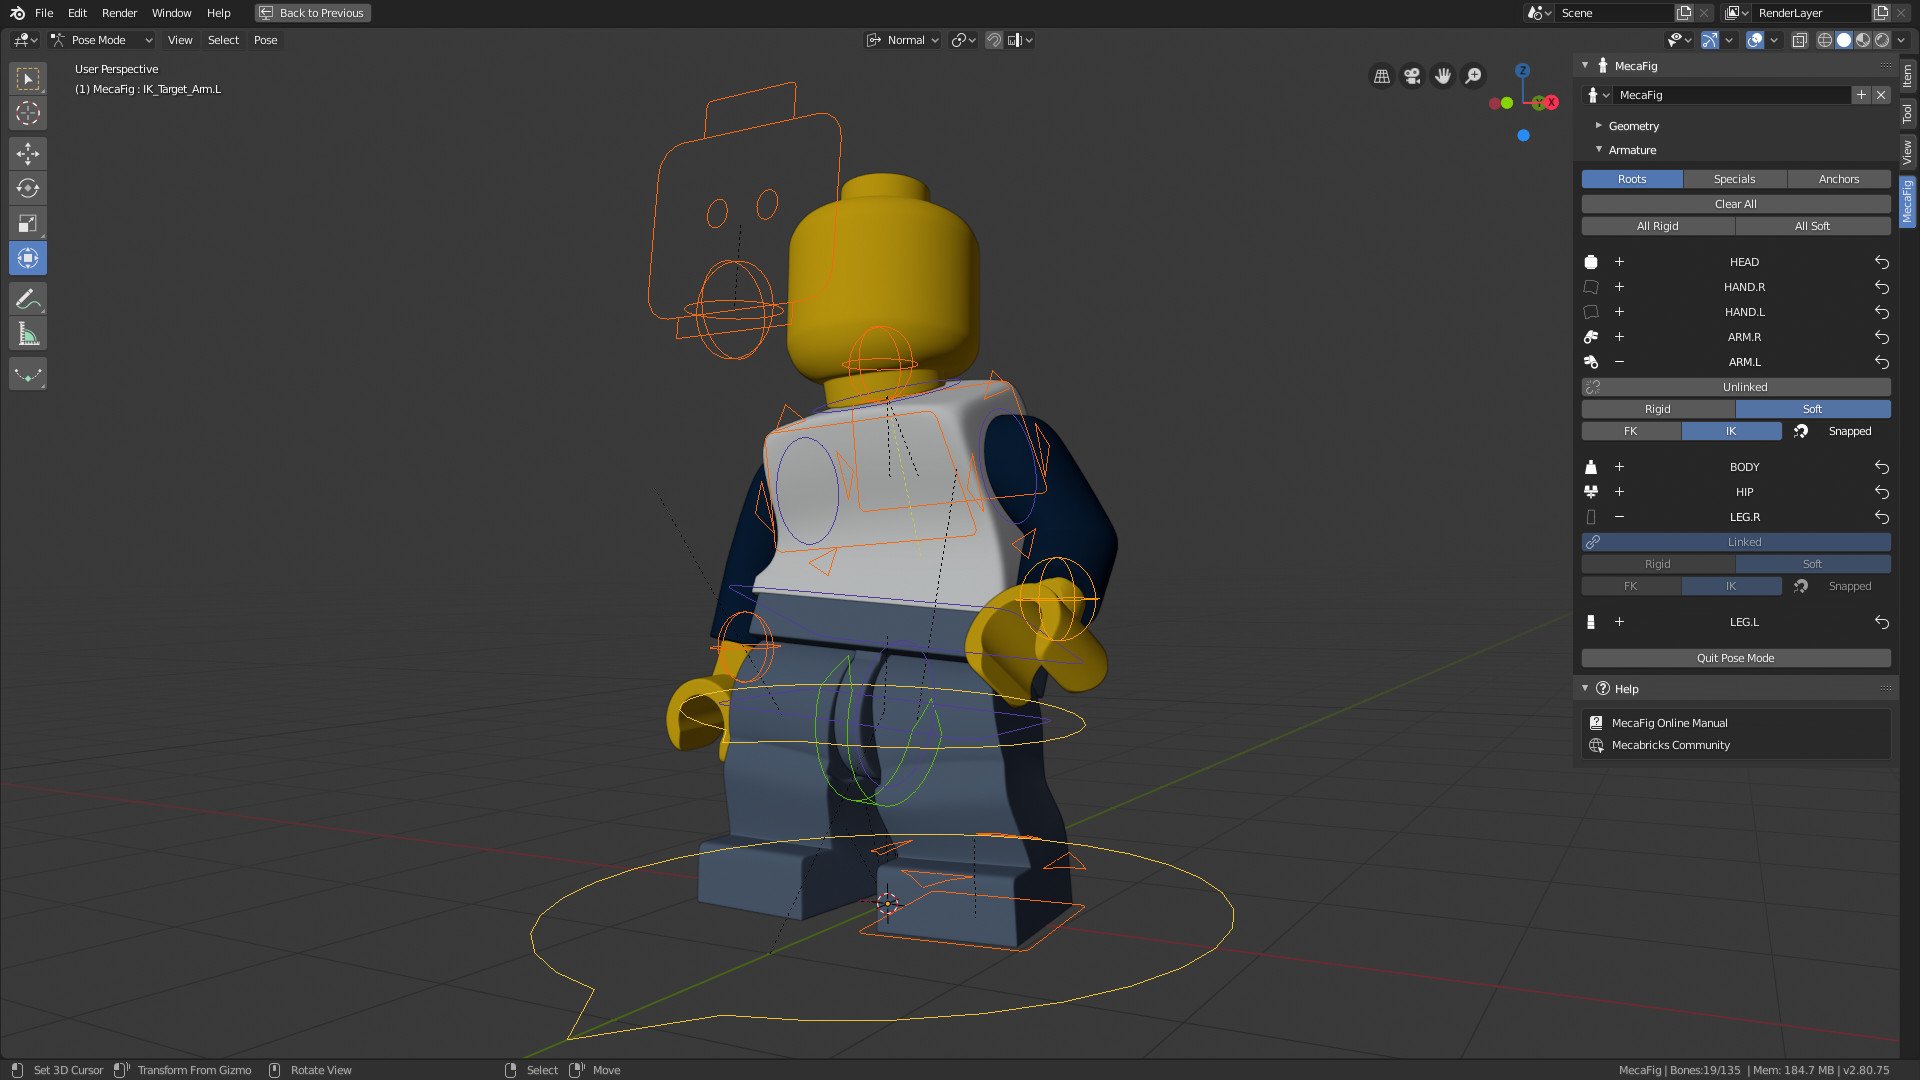This screenshot has height=1080, width=1920.
Task: Click the HIP part icon
Action: 1591,492
